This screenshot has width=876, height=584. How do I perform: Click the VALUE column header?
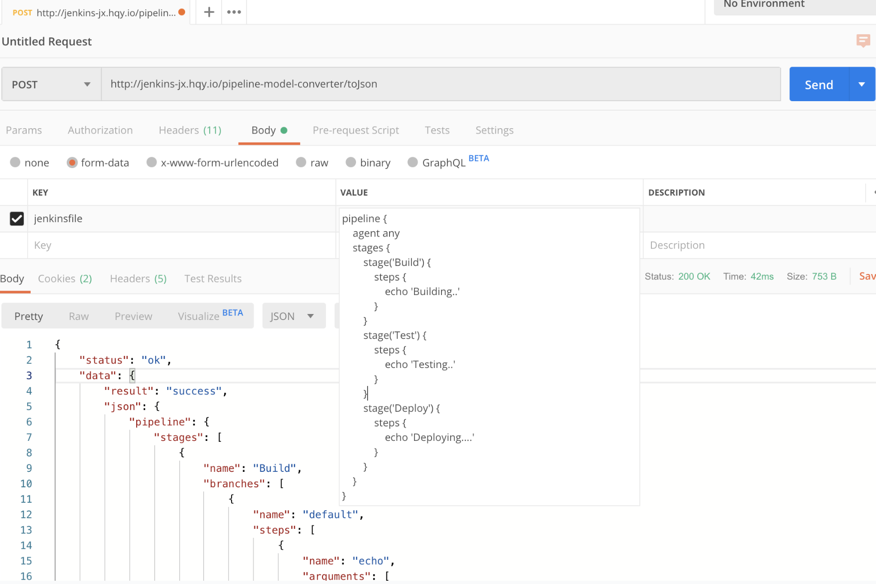coord(354,193)
